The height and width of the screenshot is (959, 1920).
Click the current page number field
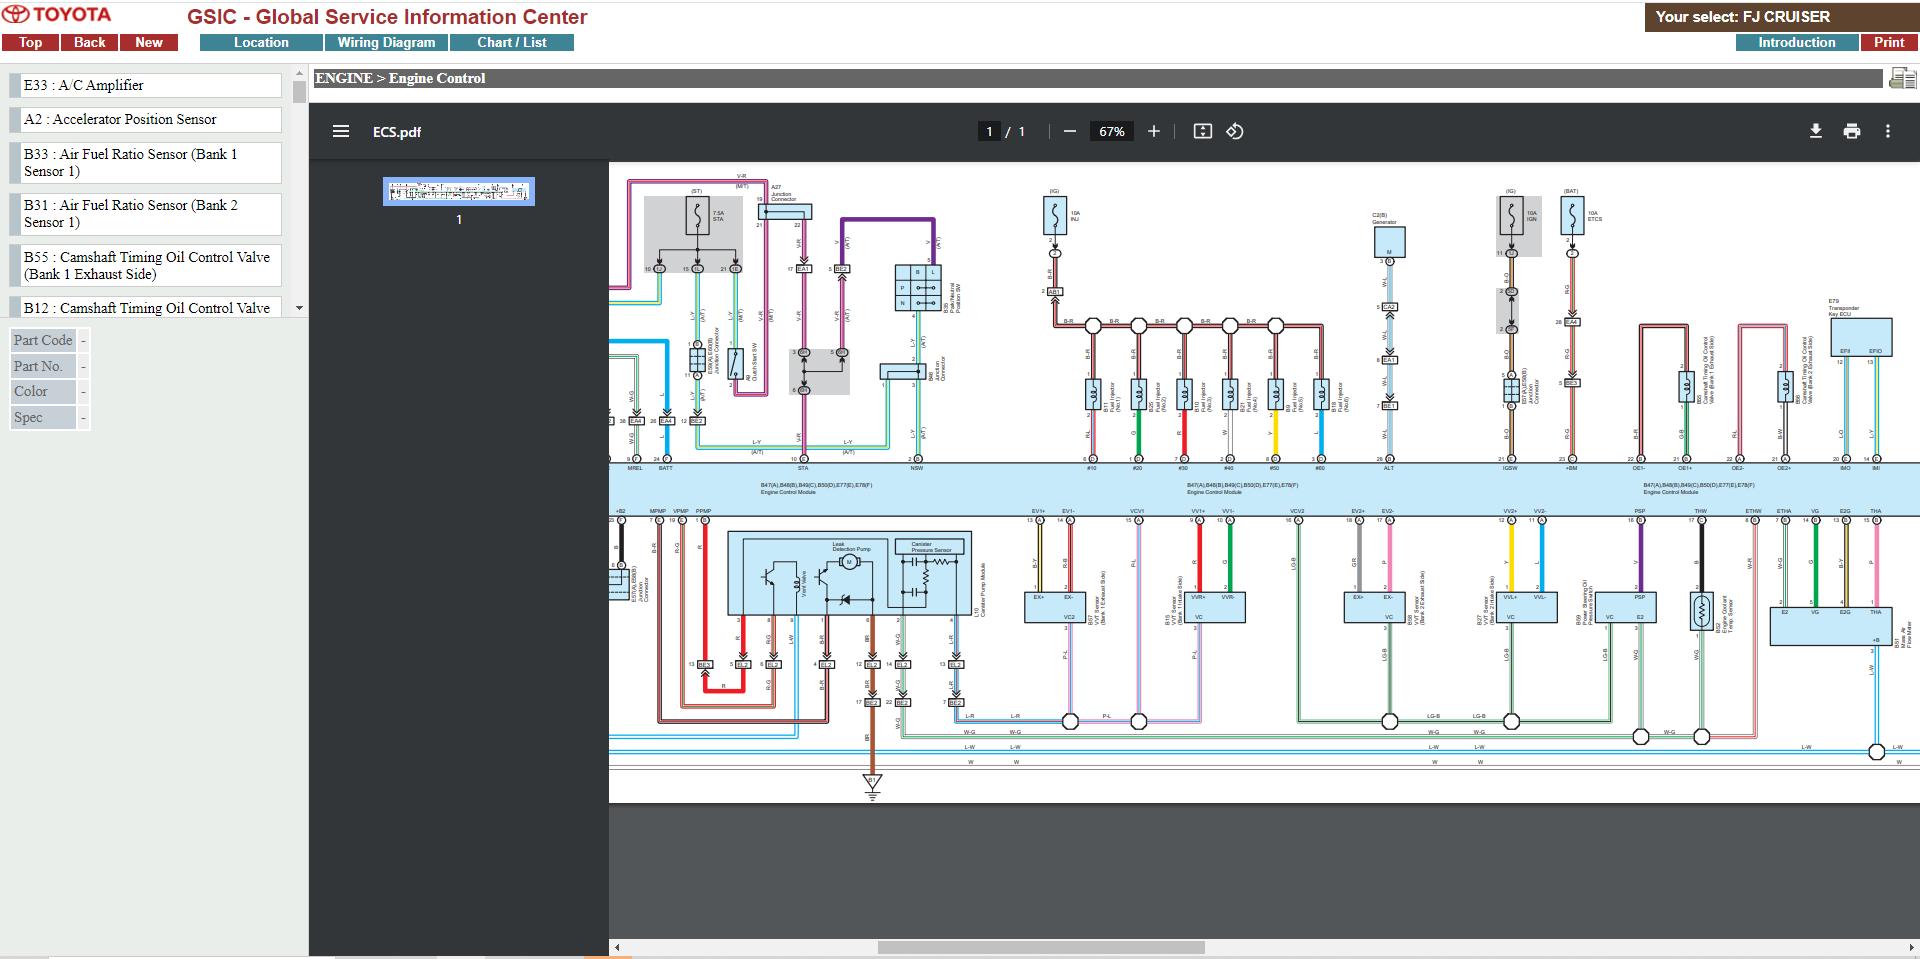click(989, 131)
